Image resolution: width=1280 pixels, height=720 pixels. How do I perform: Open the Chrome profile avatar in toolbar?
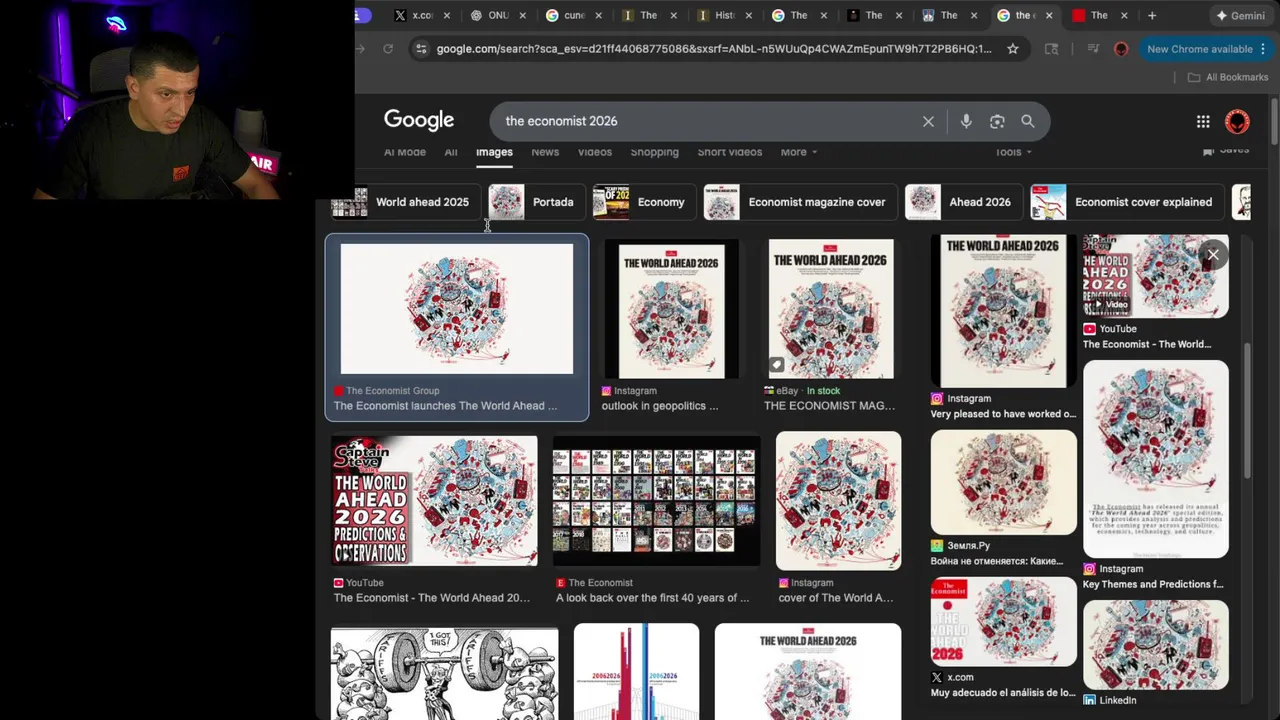pyautogui.click(x=1121, y=48)
